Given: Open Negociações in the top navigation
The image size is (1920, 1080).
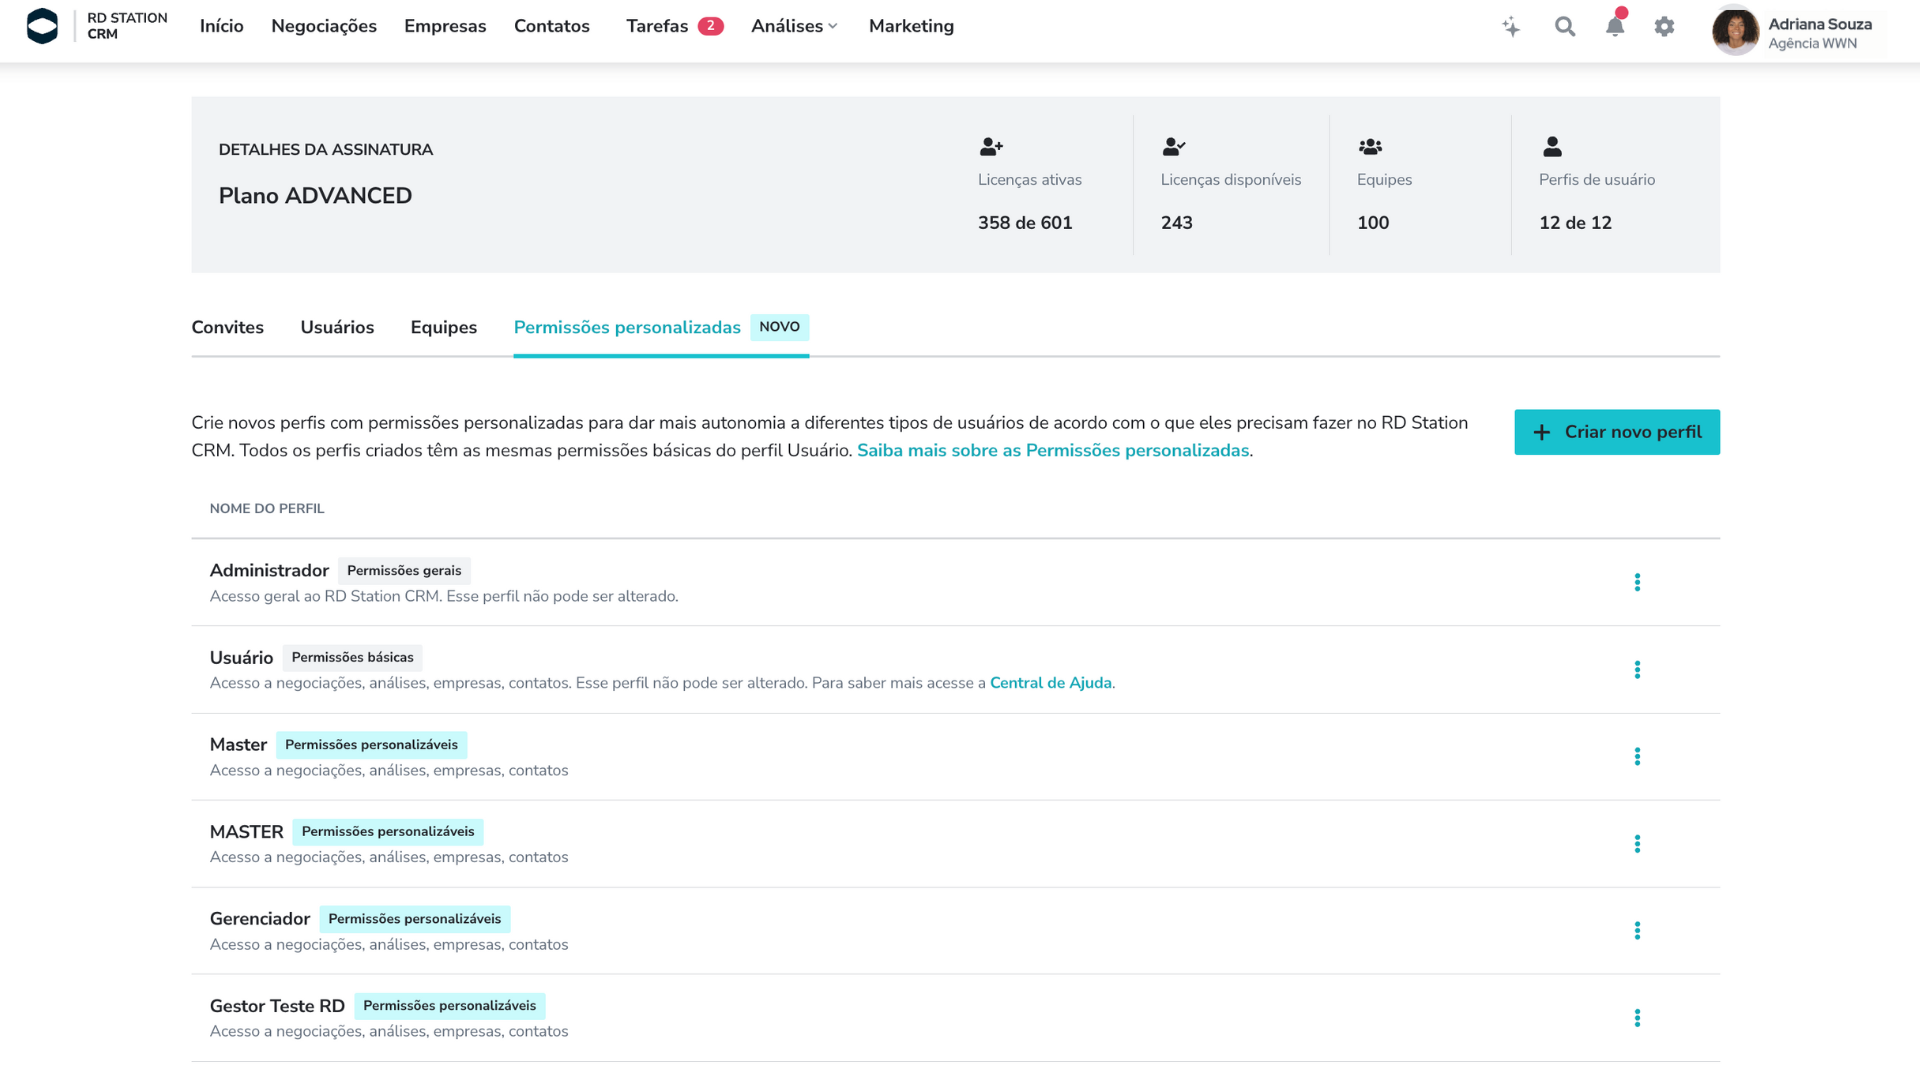Looking at the screenshot, I should [324, 26].
